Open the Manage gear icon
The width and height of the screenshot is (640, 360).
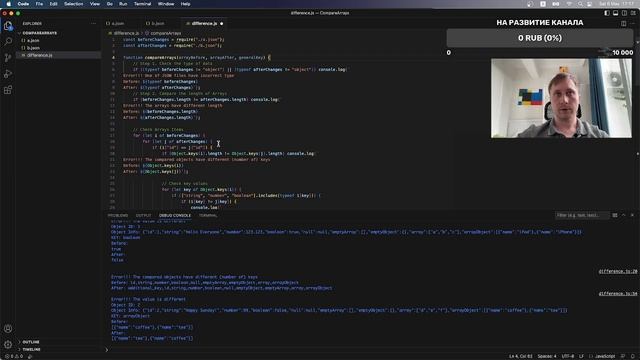pyautogui.click(x=8, y=344)
